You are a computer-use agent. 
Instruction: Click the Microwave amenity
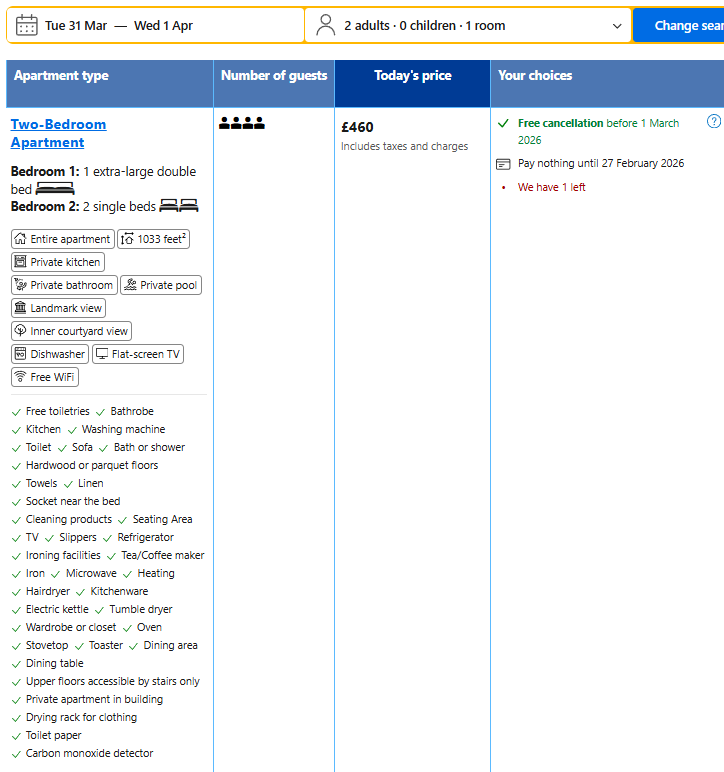91,573
